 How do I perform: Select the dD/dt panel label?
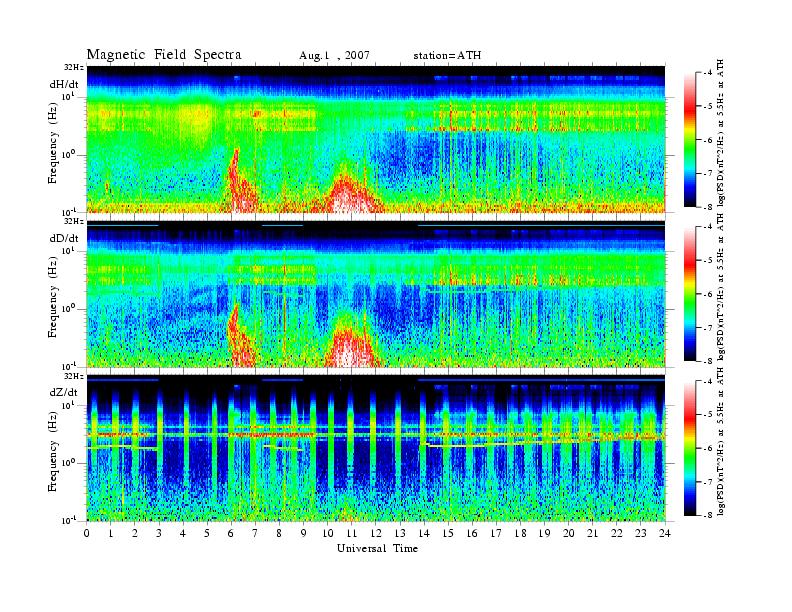click(64, 238)
